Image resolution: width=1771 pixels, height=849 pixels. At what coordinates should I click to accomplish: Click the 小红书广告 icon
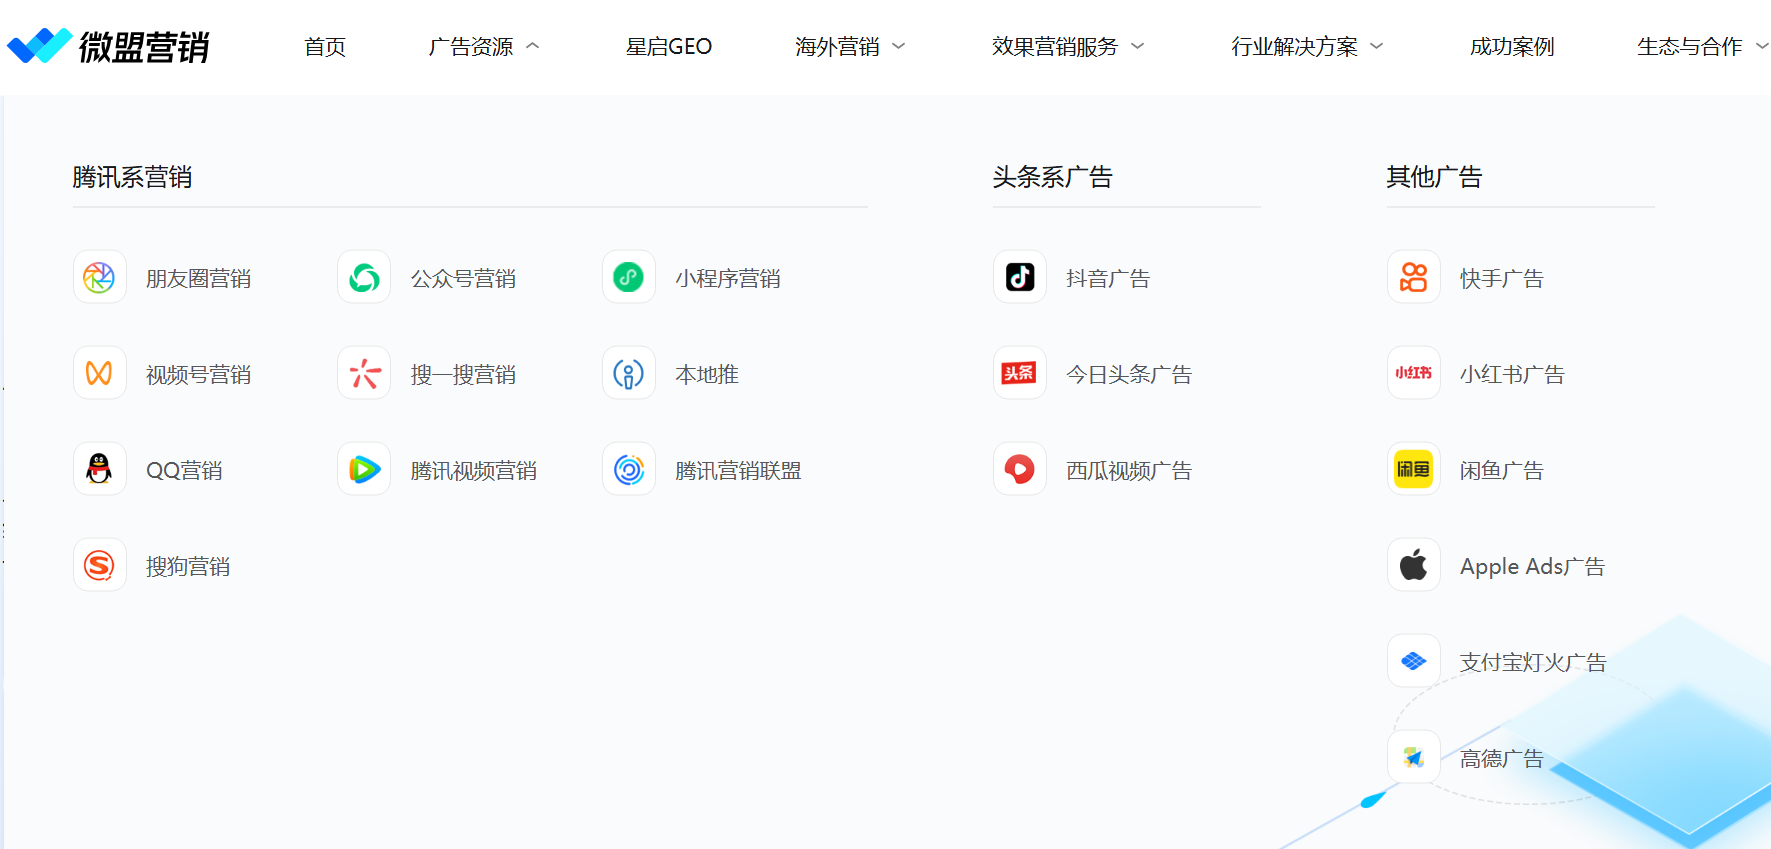[1414, 373]
